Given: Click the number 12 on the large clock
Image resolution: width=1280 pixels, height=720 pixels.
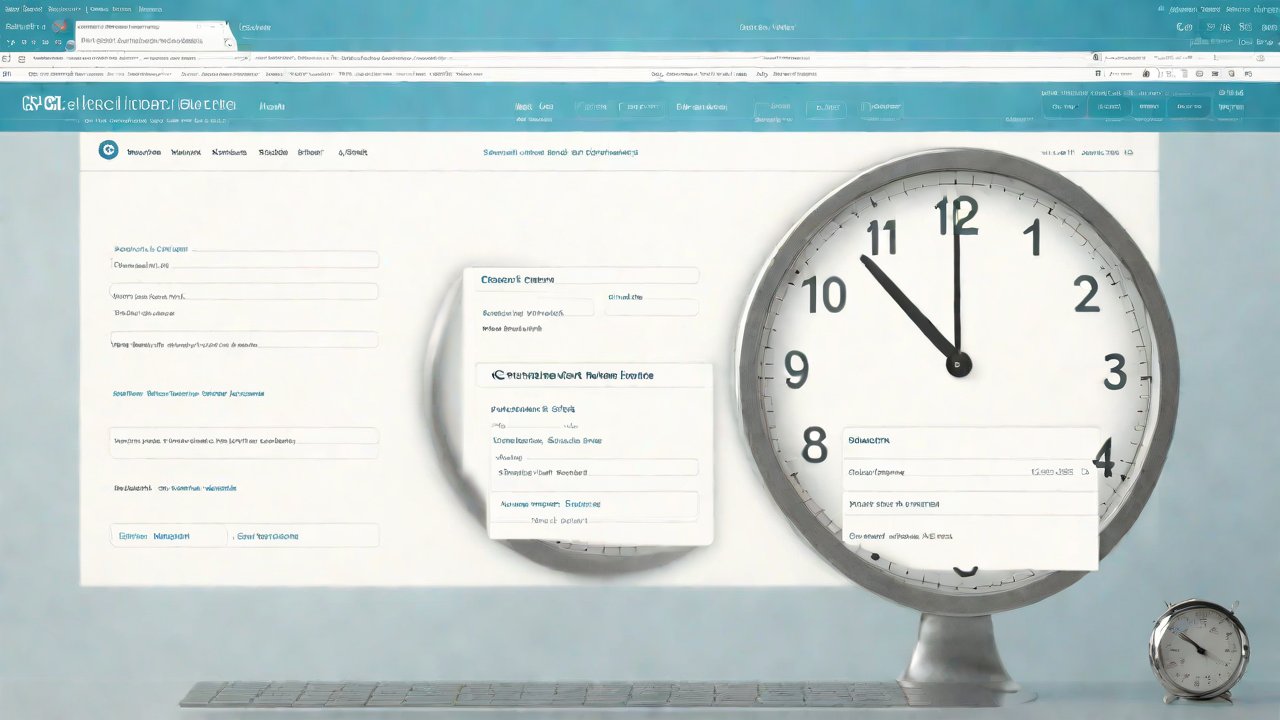Looking at the screenshot, I should pyautogui.click(x=956, y=217).
